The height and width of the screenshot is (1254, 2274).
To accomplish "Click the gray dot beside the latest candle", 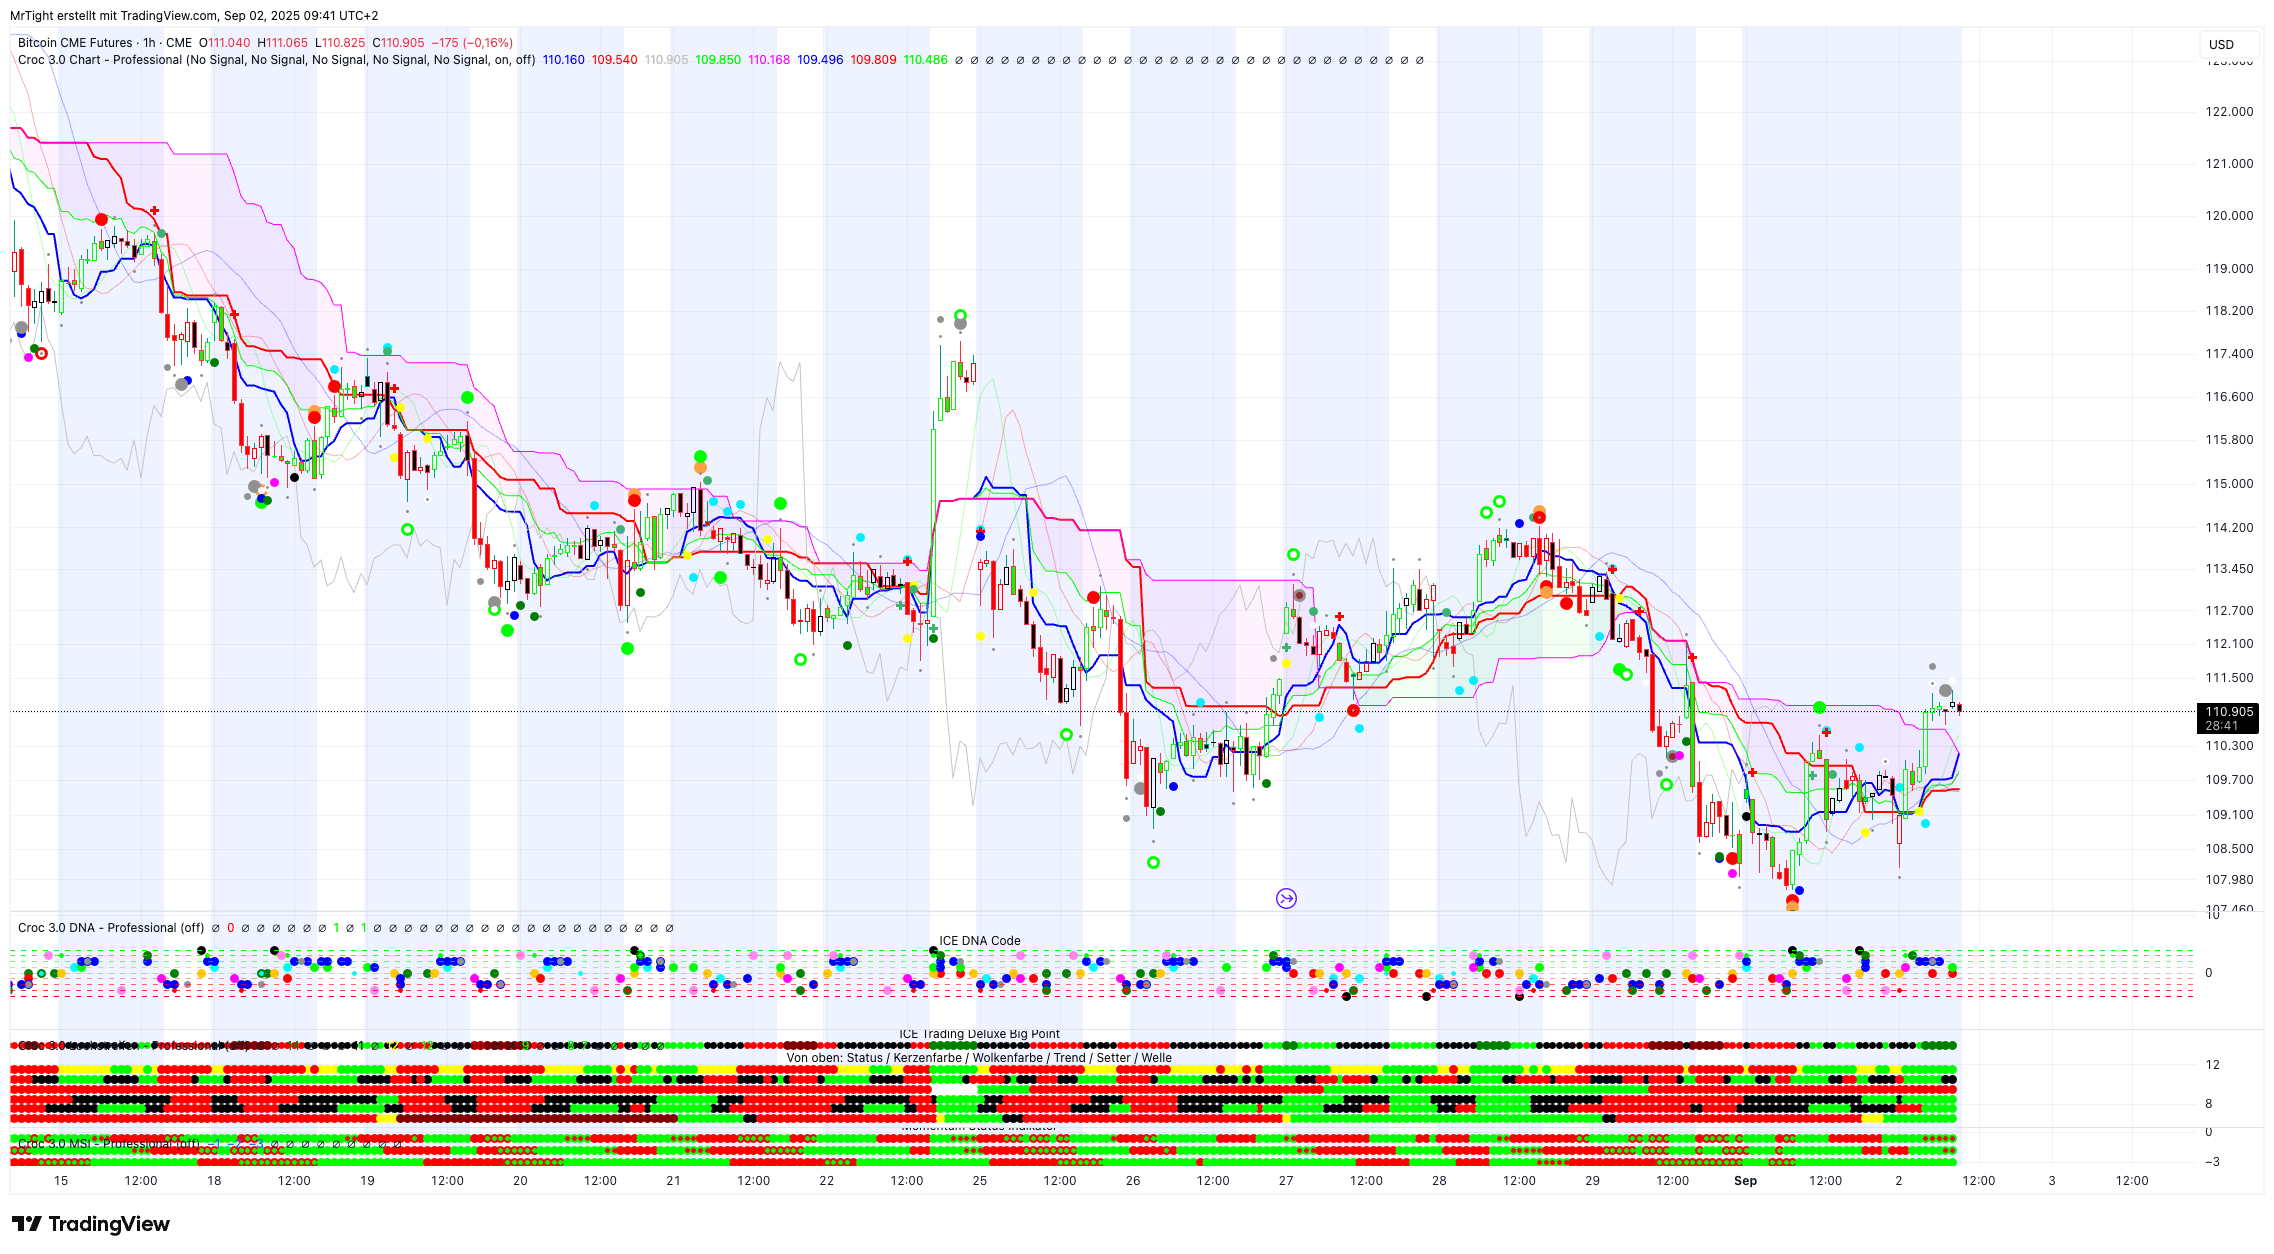I will [x=1945, y=691].
